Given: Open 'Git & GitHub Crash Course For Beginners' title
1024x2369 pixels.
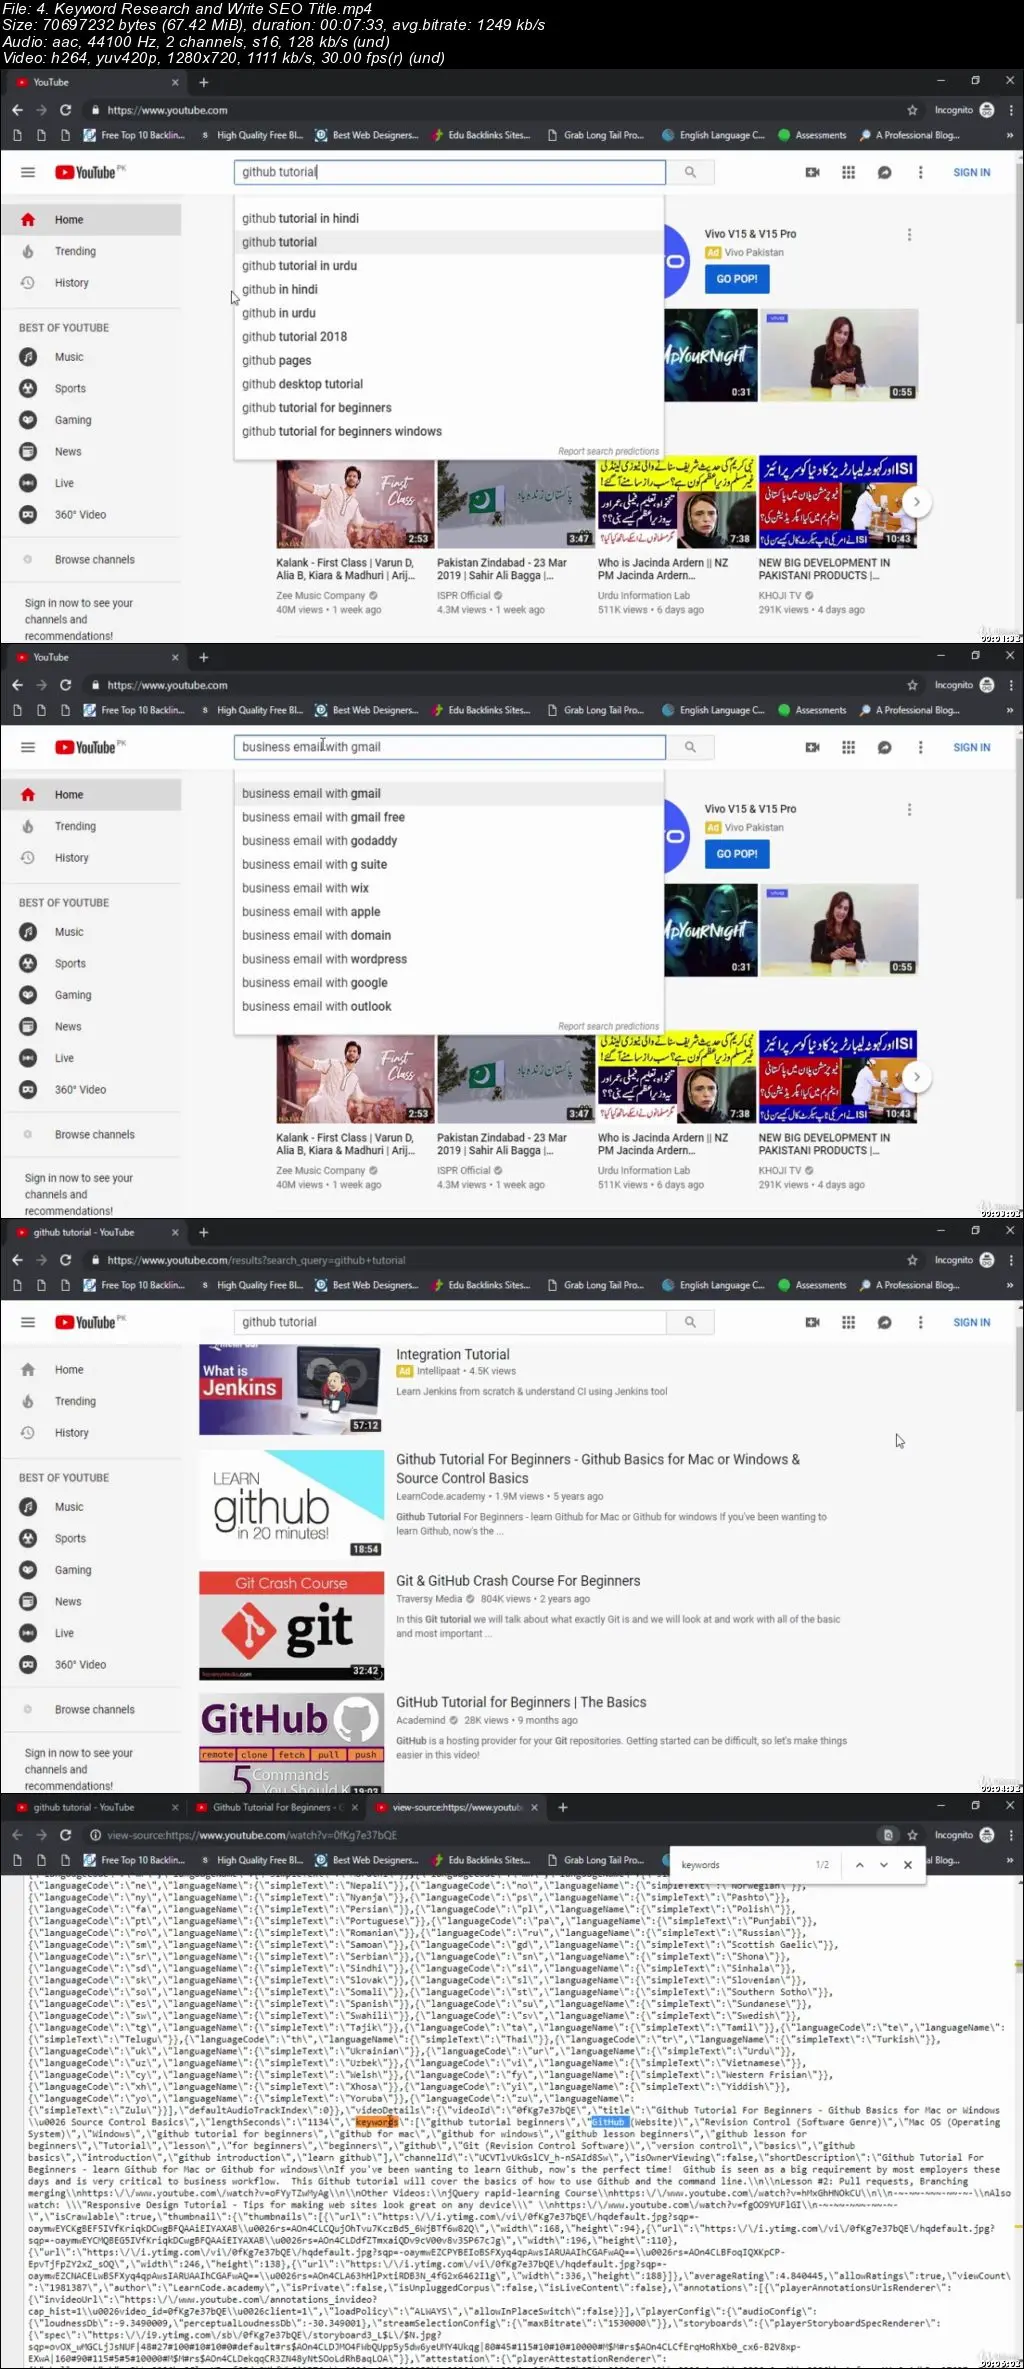Looking at the screenshot, I should (518, 1581).
